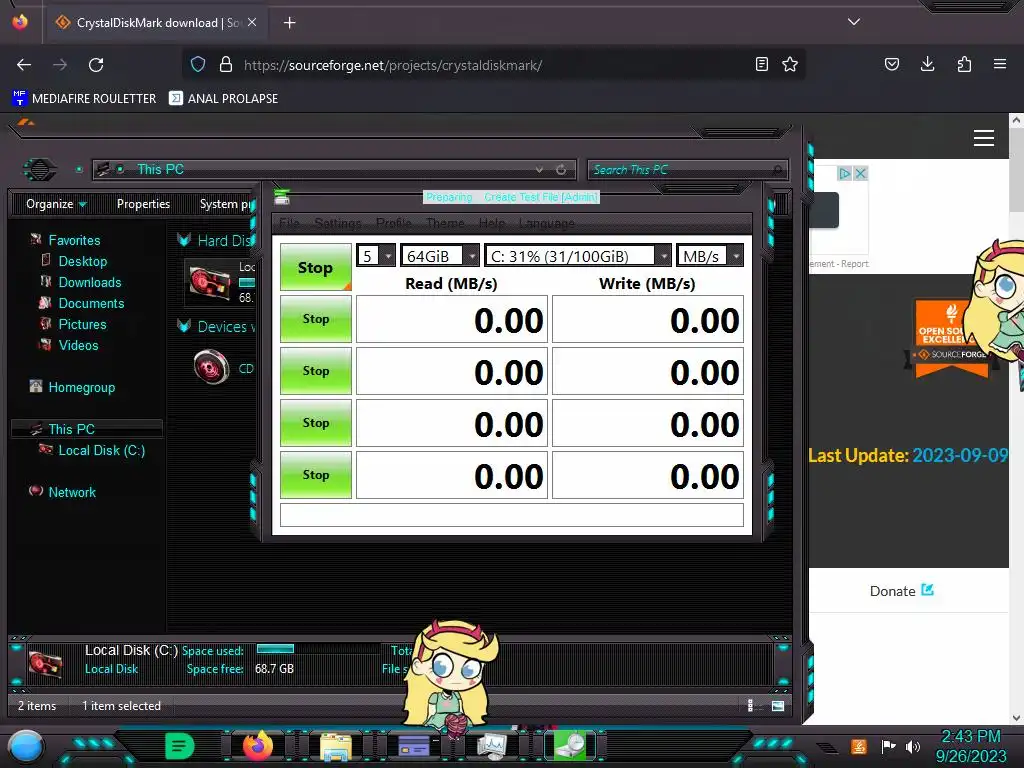
Task: Collapse the Devices group chevron
Action: (x=184, y=326)
